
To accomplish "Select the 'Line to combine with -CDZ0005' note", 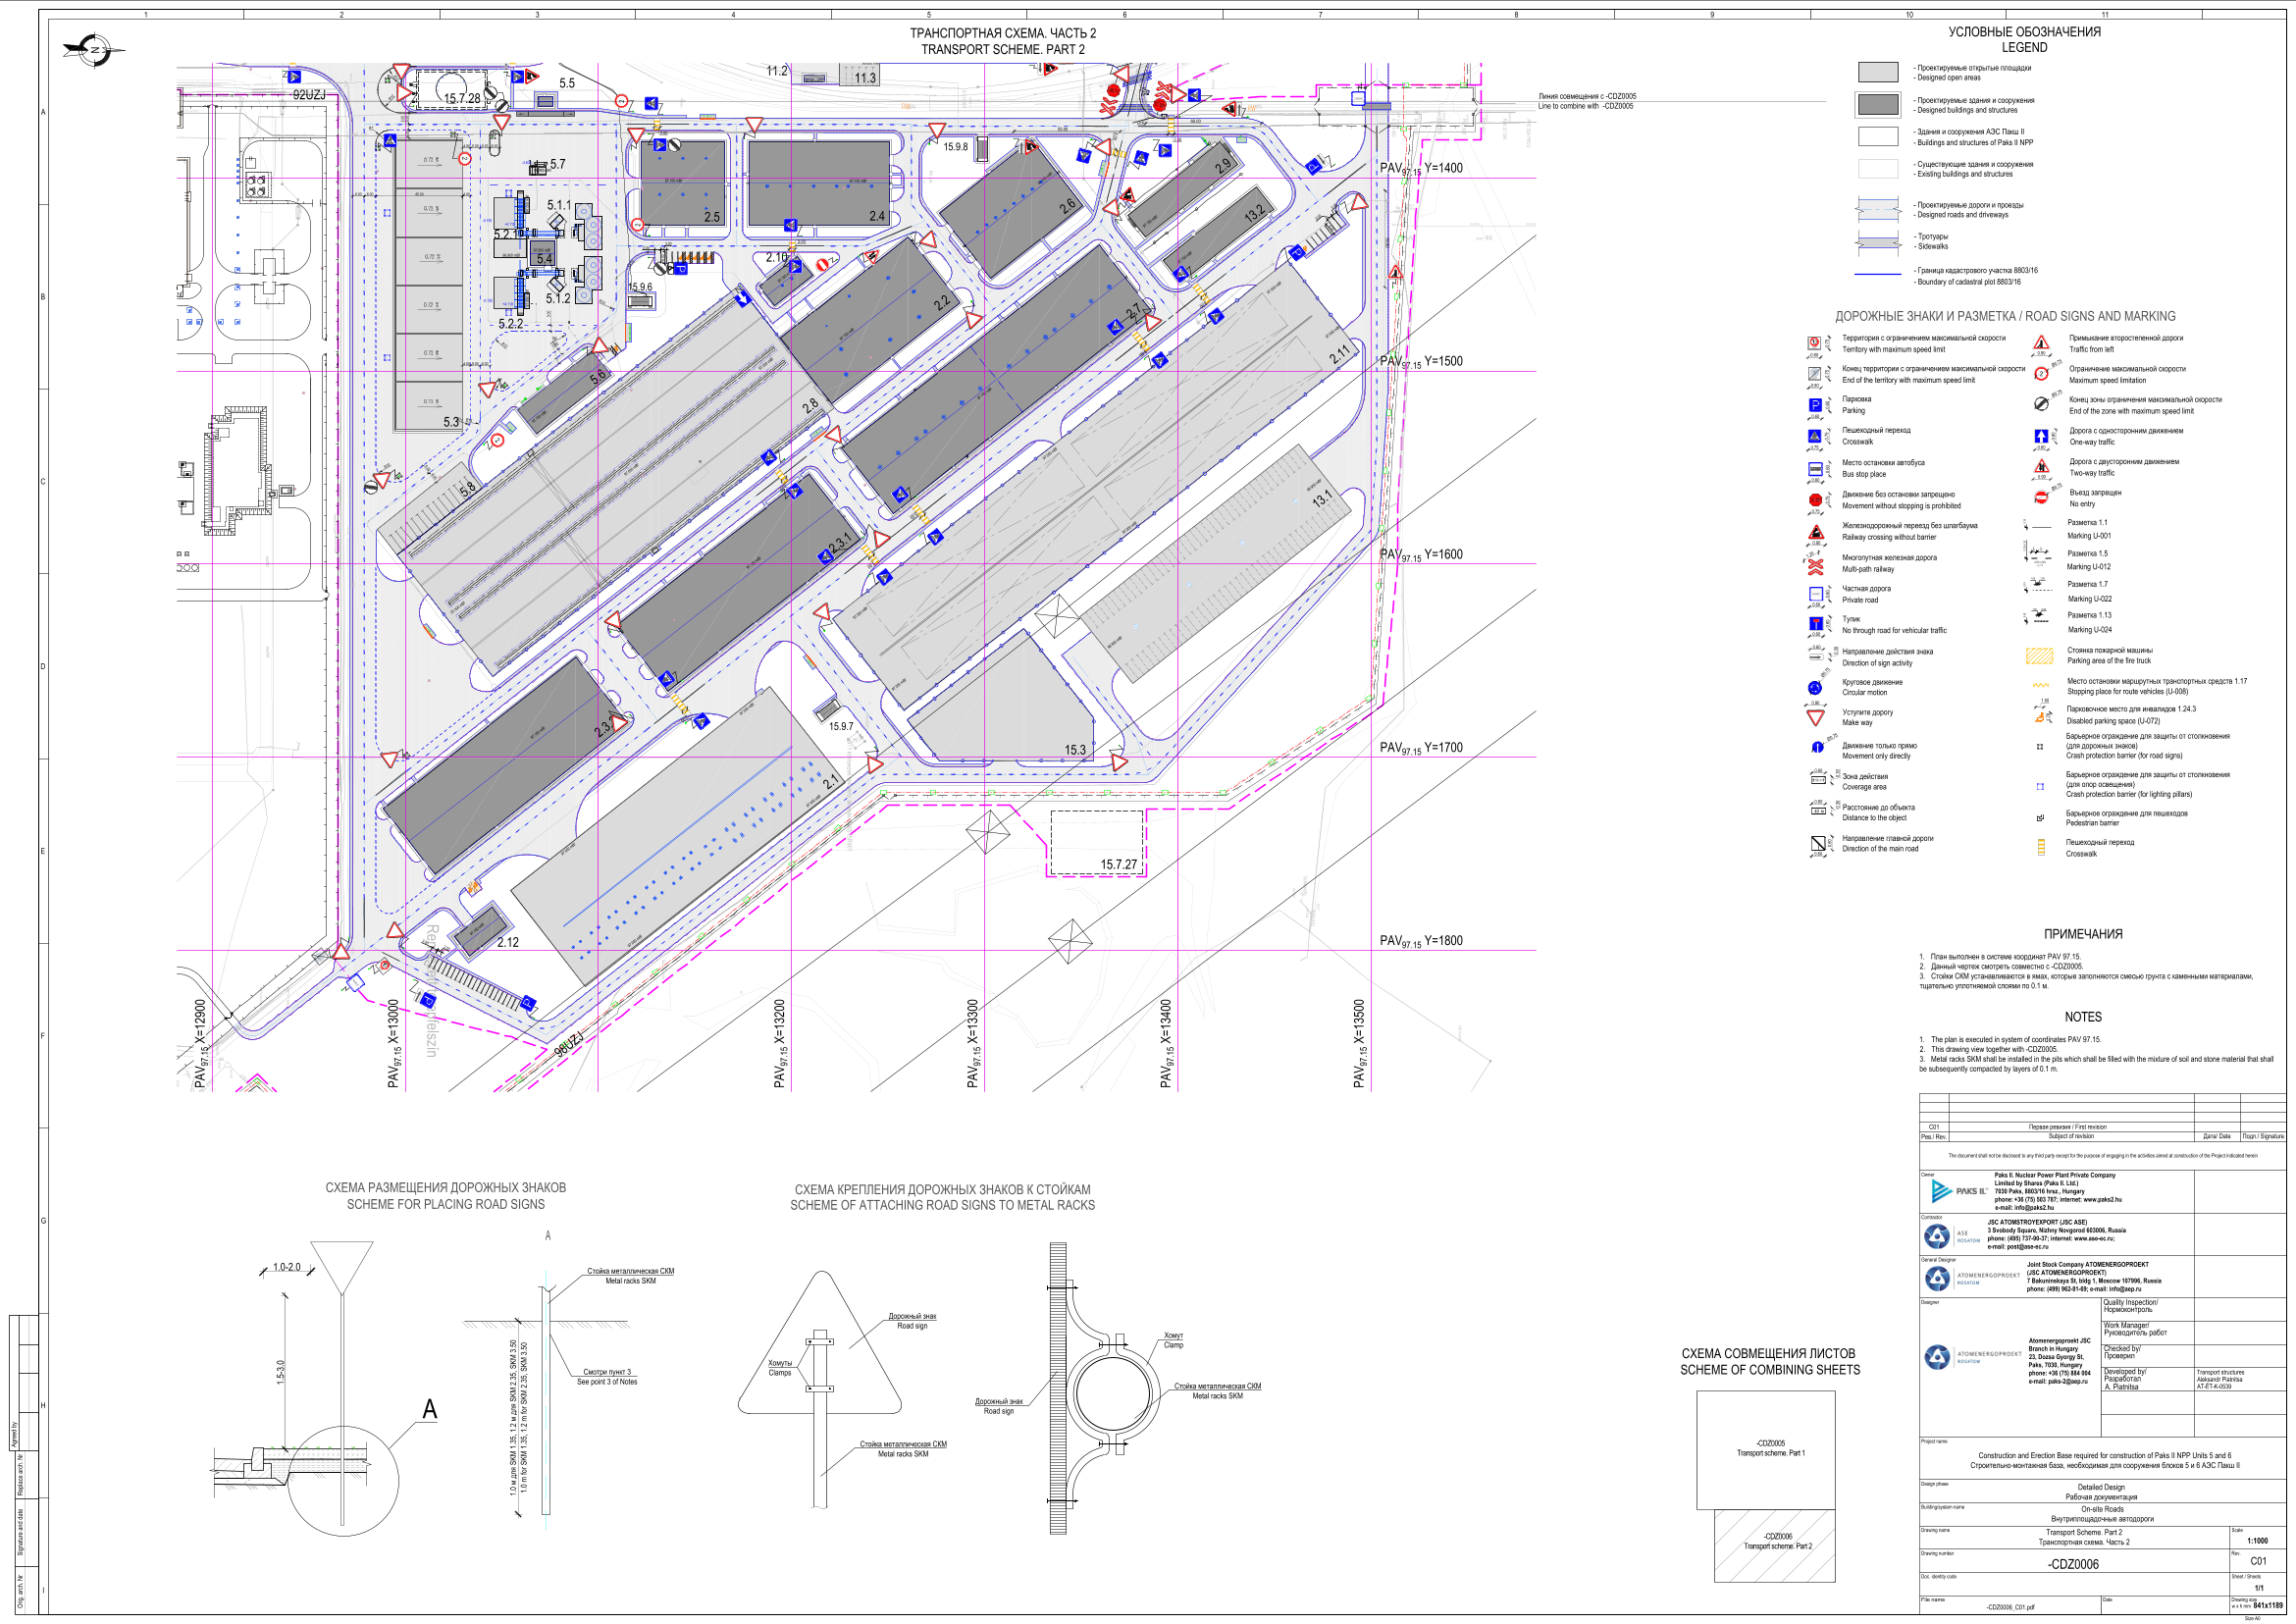I will pos(1586,106).
